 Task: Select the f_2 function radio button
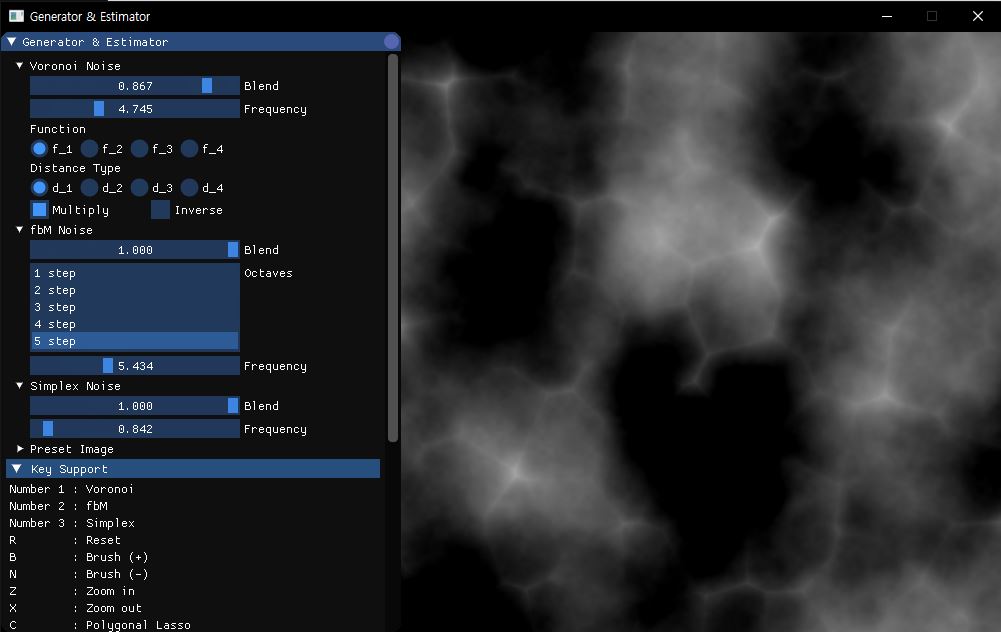[x=89, y=149]
